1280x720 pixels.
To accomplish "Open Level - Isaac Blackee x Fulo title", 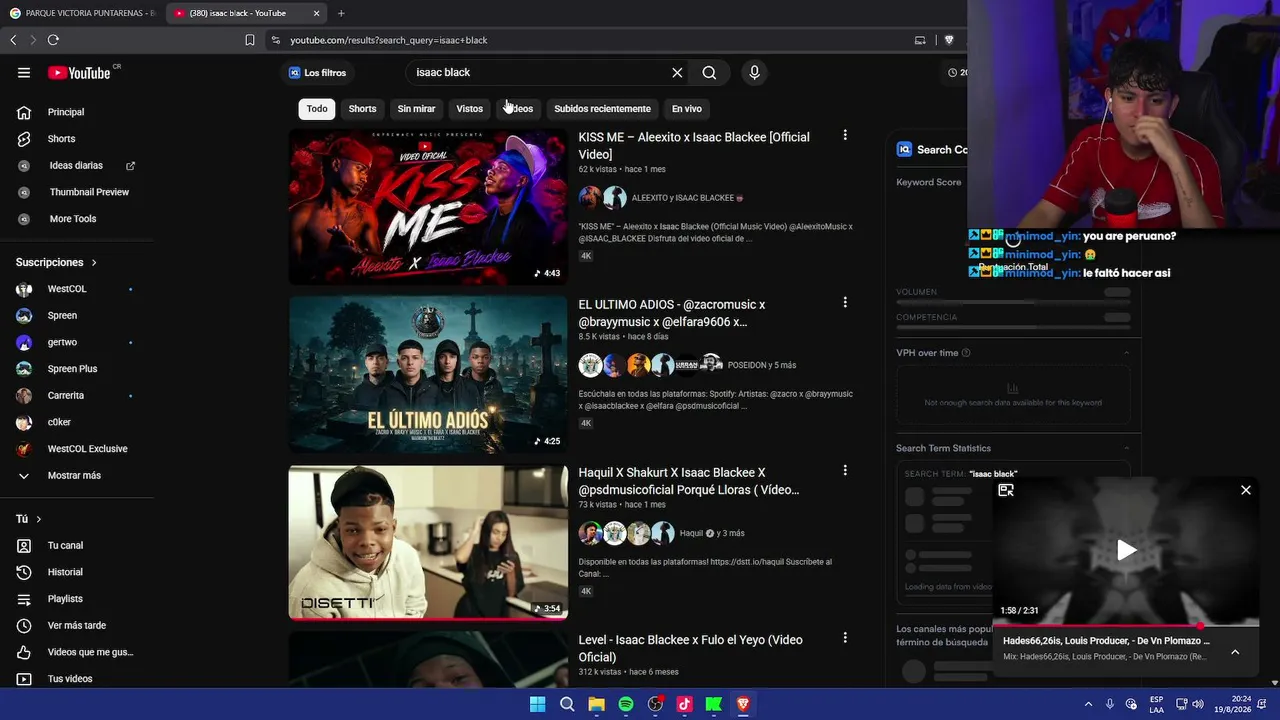I will 690,648.
